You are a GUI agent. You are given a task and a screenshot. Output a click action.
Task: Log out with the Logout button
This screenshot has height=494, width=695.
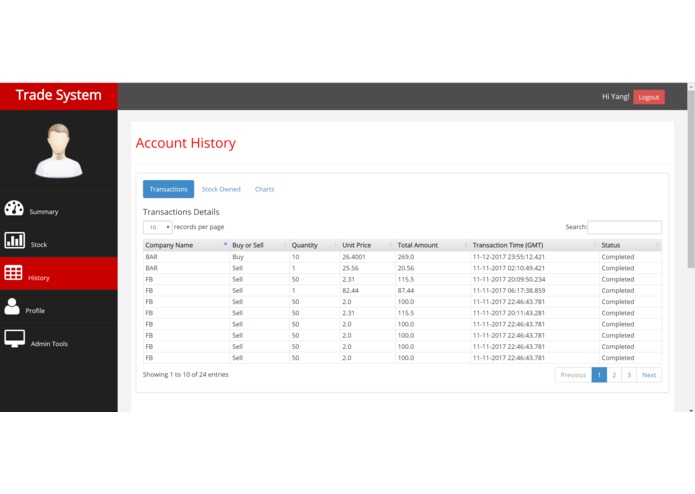click(x=649, y=97)
